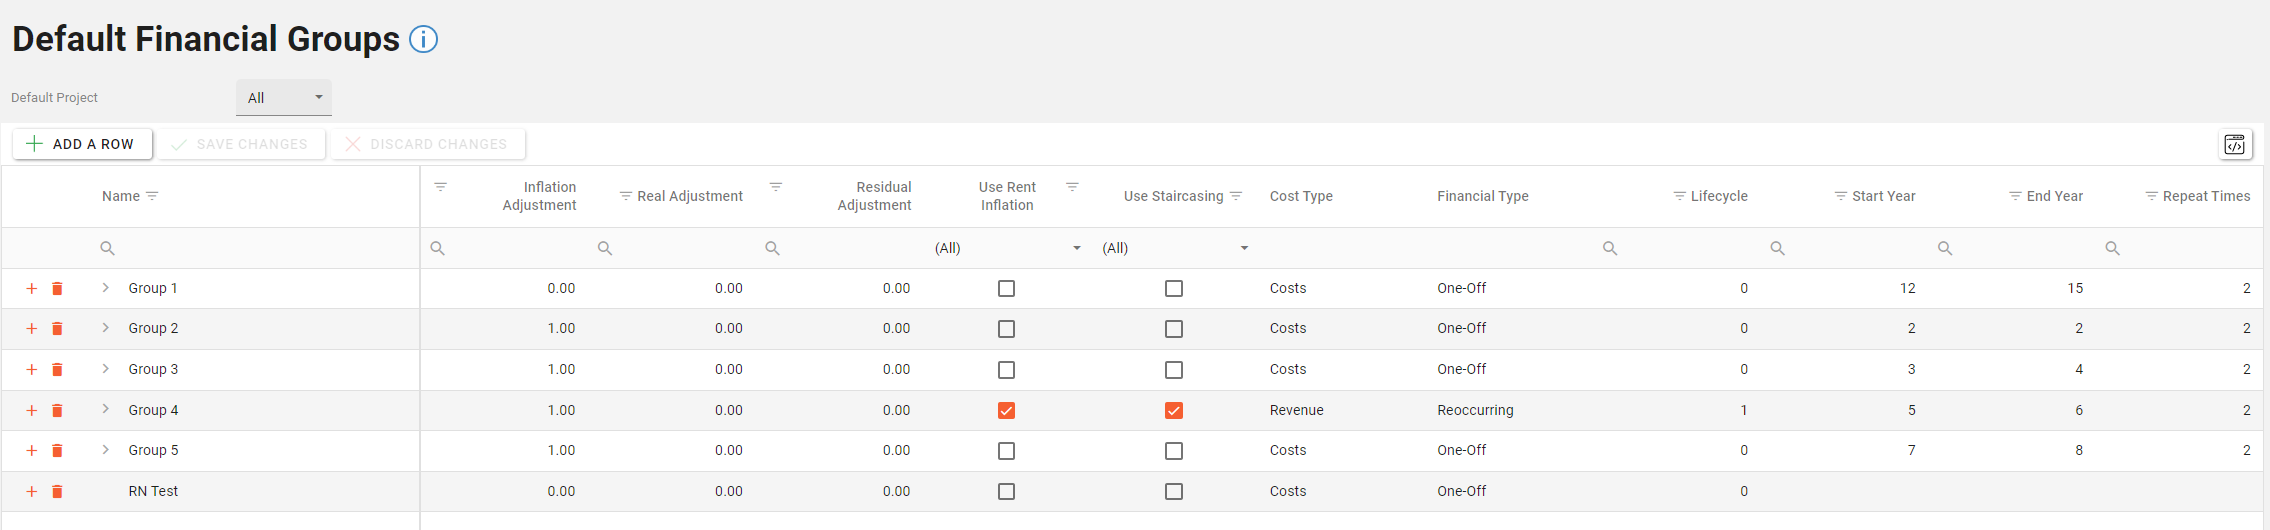Open the filter icon on Name column header
Screen dimensions: 2270x530
pos(152,196)
